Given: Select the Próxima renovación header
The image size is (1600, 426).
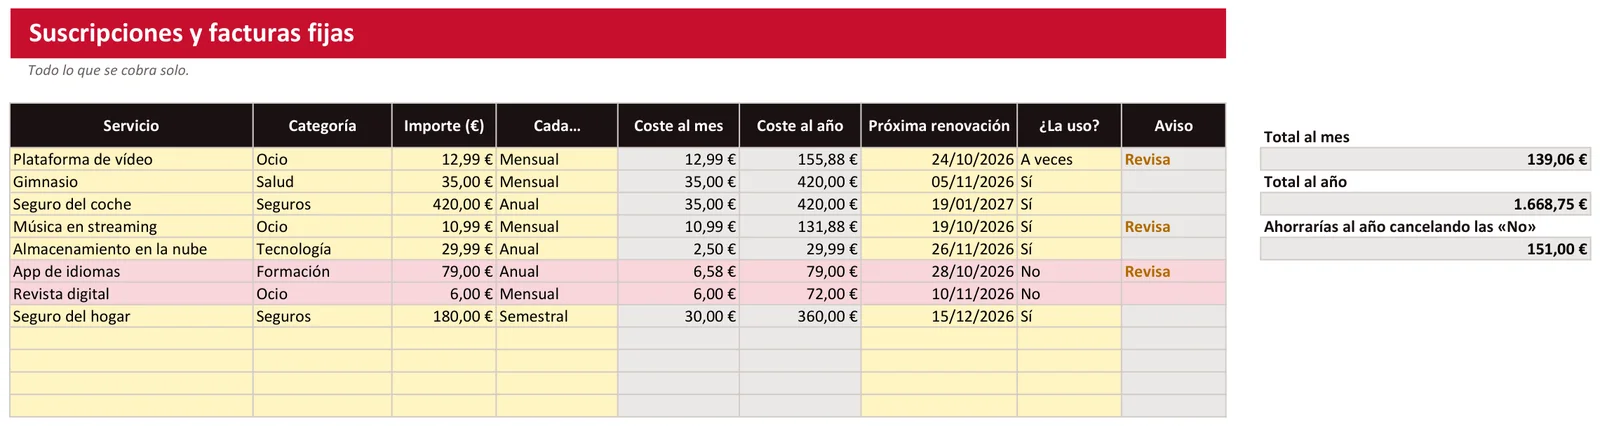Looking at the screenshot, I should click(x=939, y=126).
